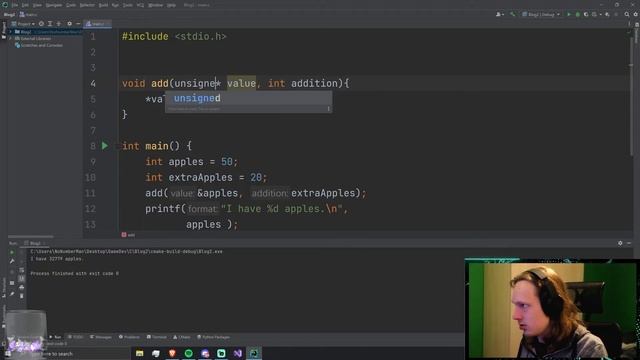
Task: Open IDE settings gear in top-right corner
Action: (636, 14)
